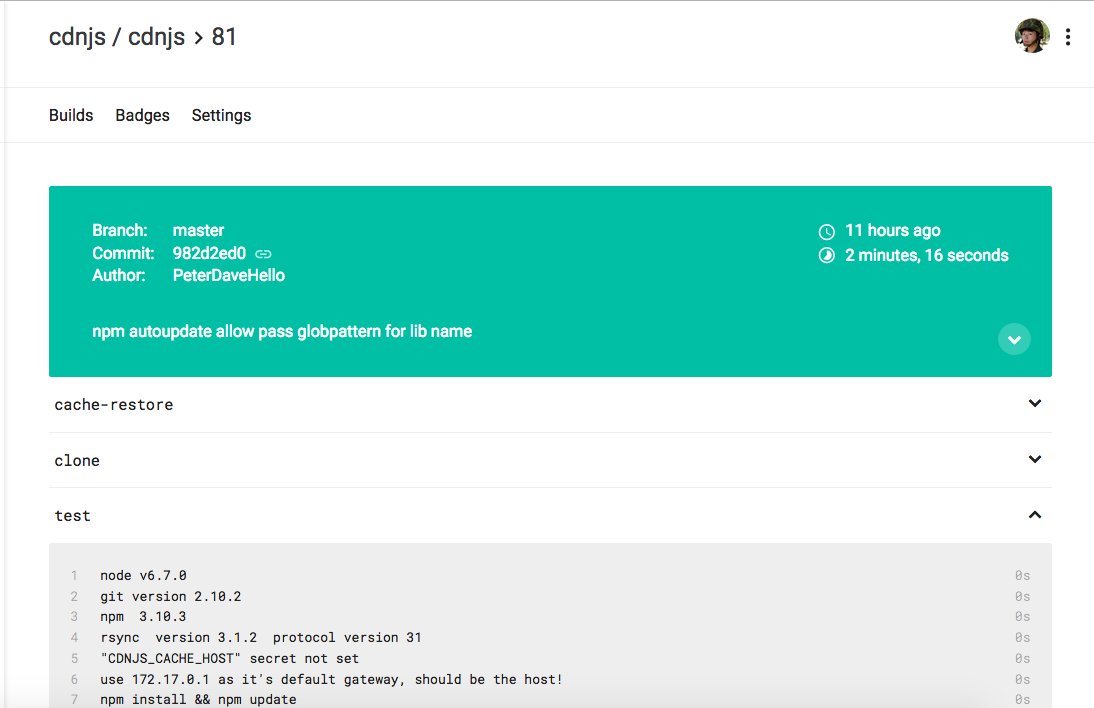
Task: Click the 0s timing on node line
Action: click(x=1022, y=575)
